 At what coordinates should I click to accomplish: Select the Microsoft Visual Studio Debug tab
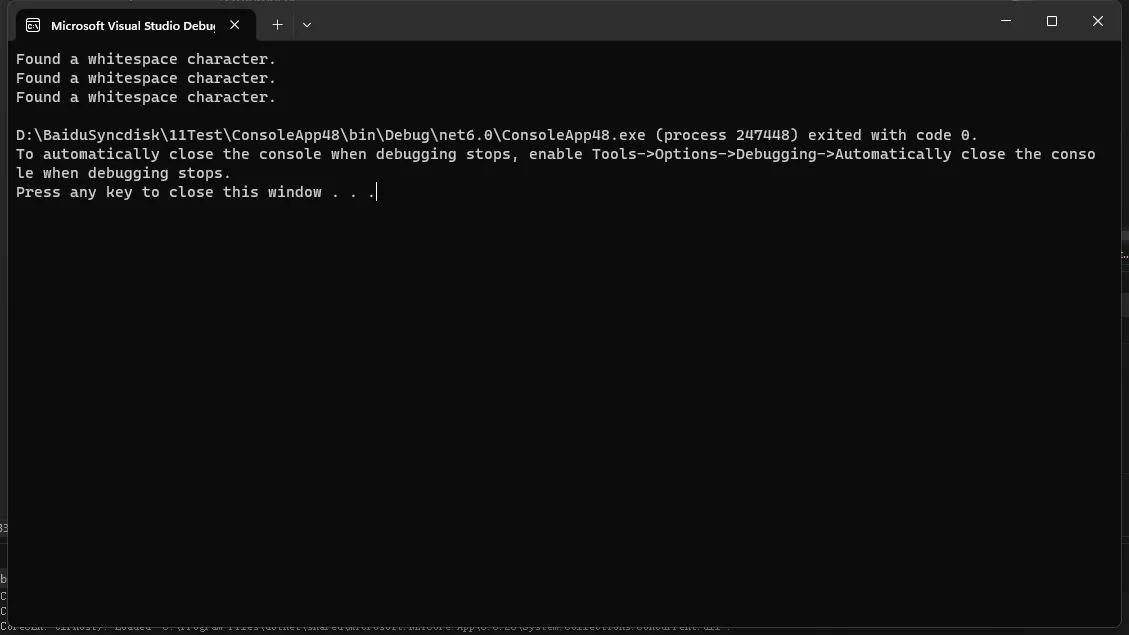tap(135, 25)
